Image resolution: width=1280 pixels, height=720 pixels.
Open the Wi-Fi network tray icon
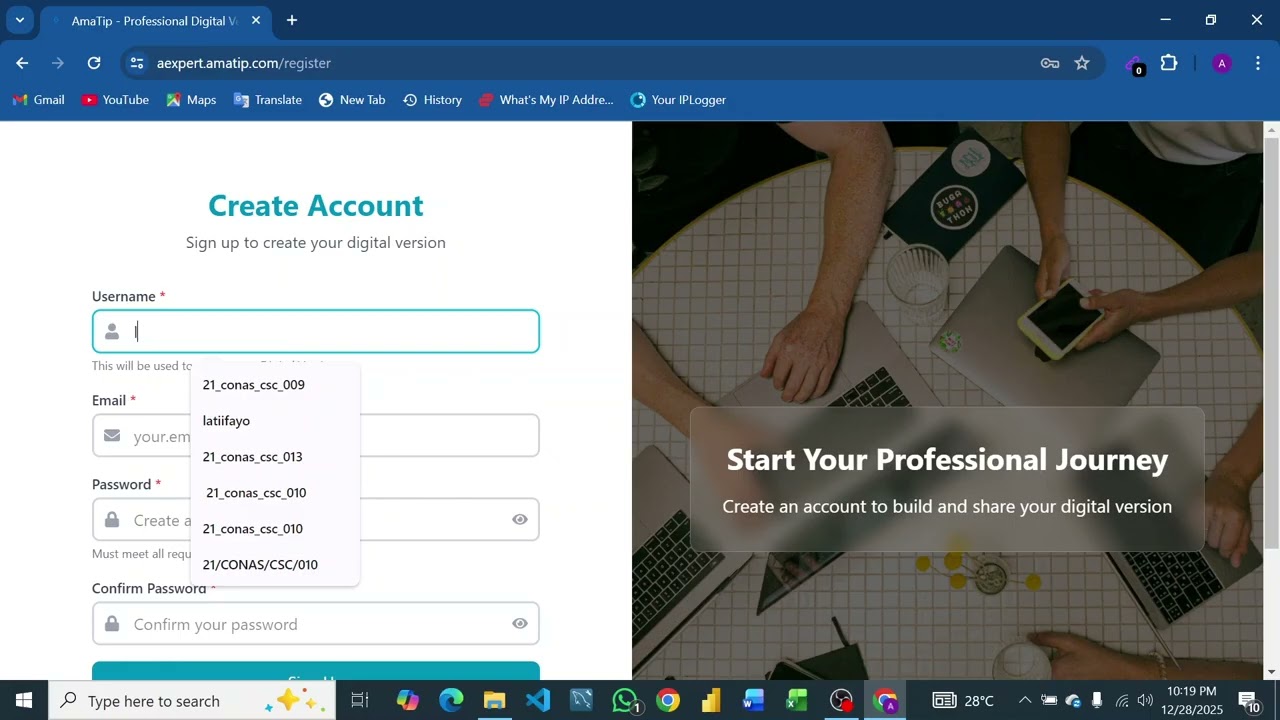1122,700
